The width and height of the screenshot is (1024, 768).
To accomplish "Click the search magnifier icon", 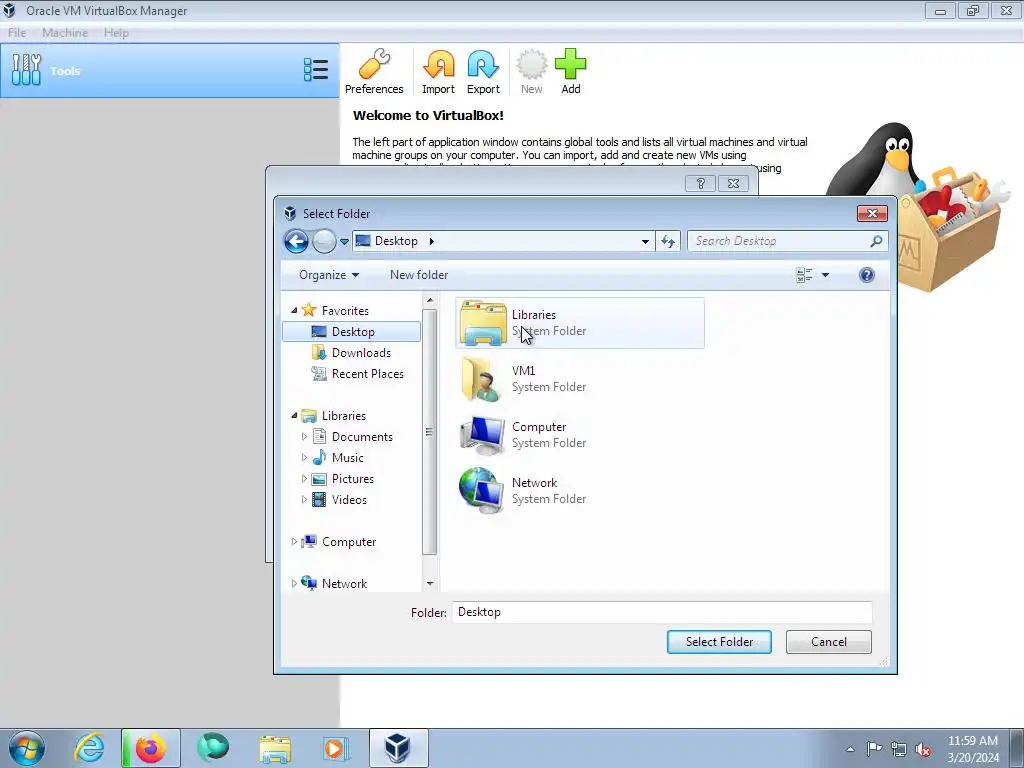I will (876, 241).
